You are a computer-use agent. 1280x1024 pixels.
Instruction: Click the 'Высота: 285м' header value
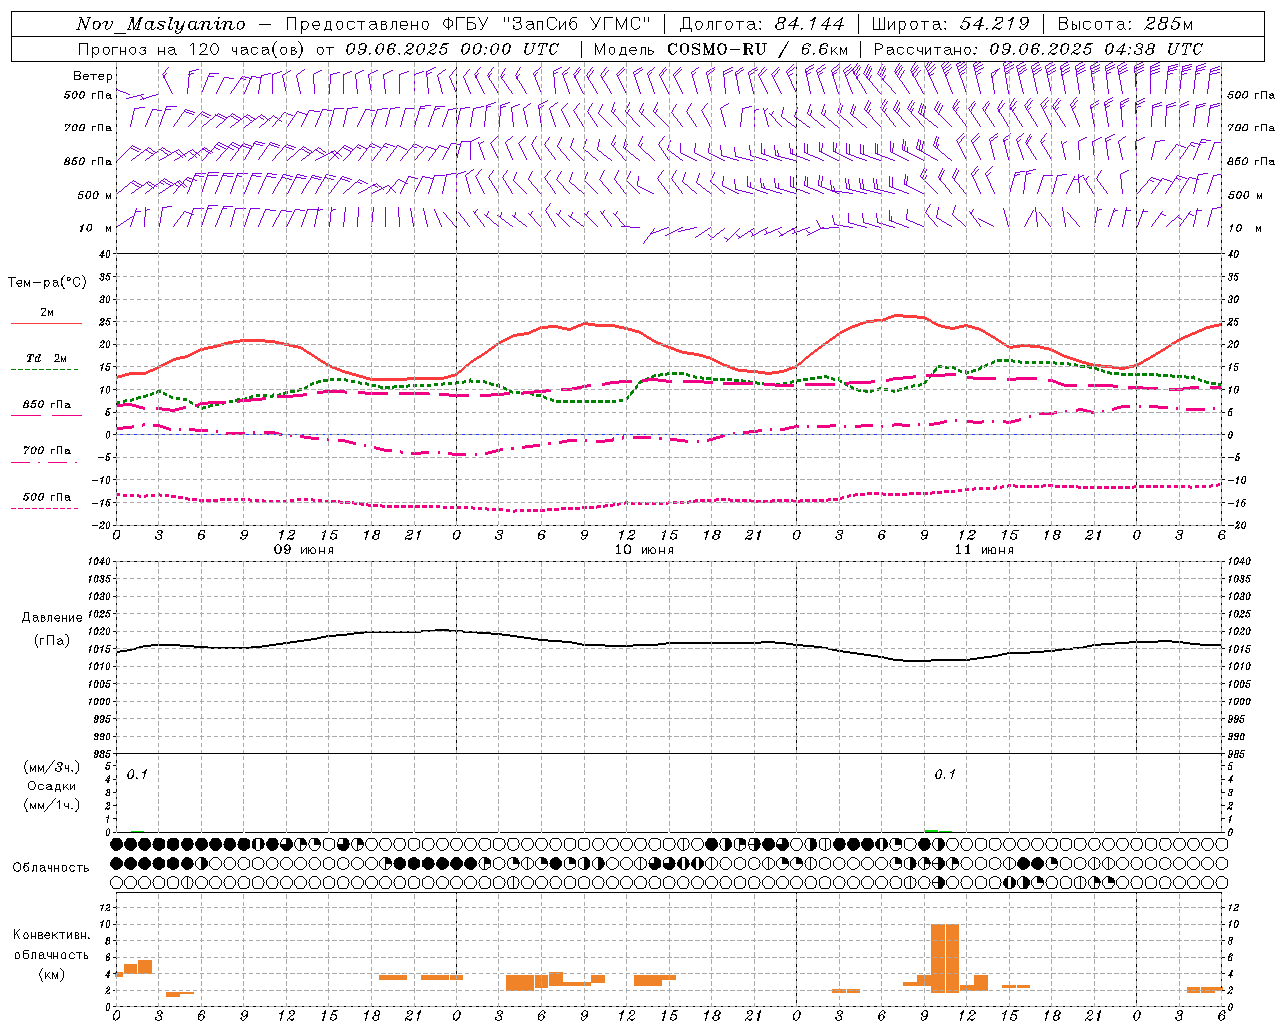click(x=1125, y=24)
